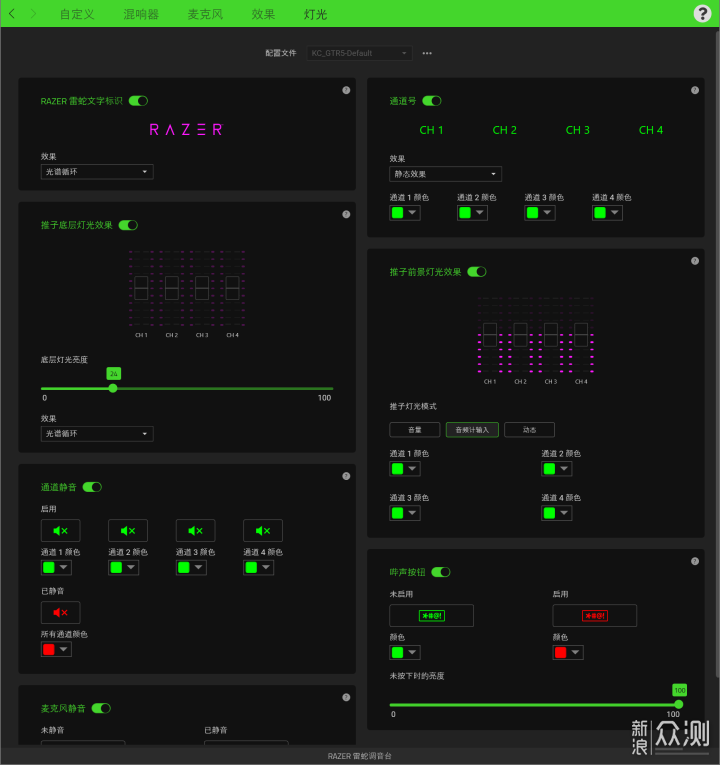720x765 pixels.
Task: Toggle the 推子底层灯光效果 switch
Action: click(128, 225)
